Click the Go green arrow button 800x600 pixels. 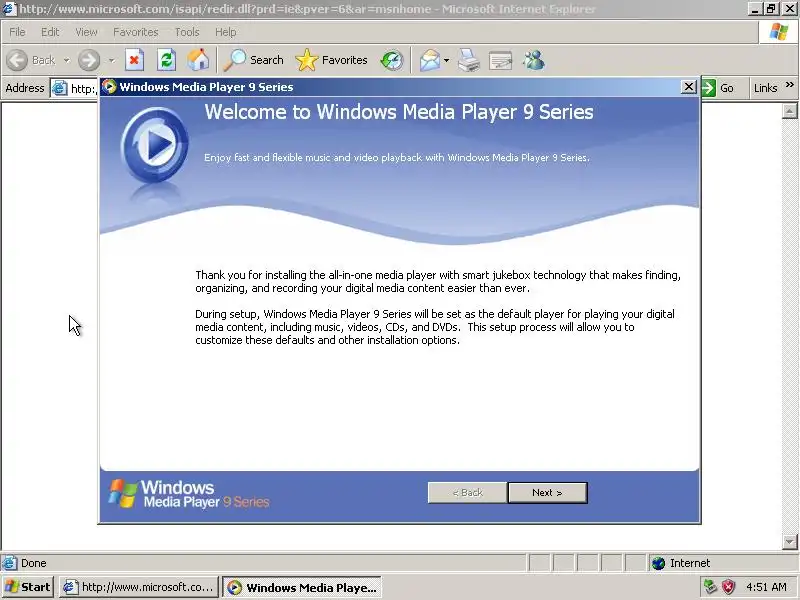(x=709, y=88)
